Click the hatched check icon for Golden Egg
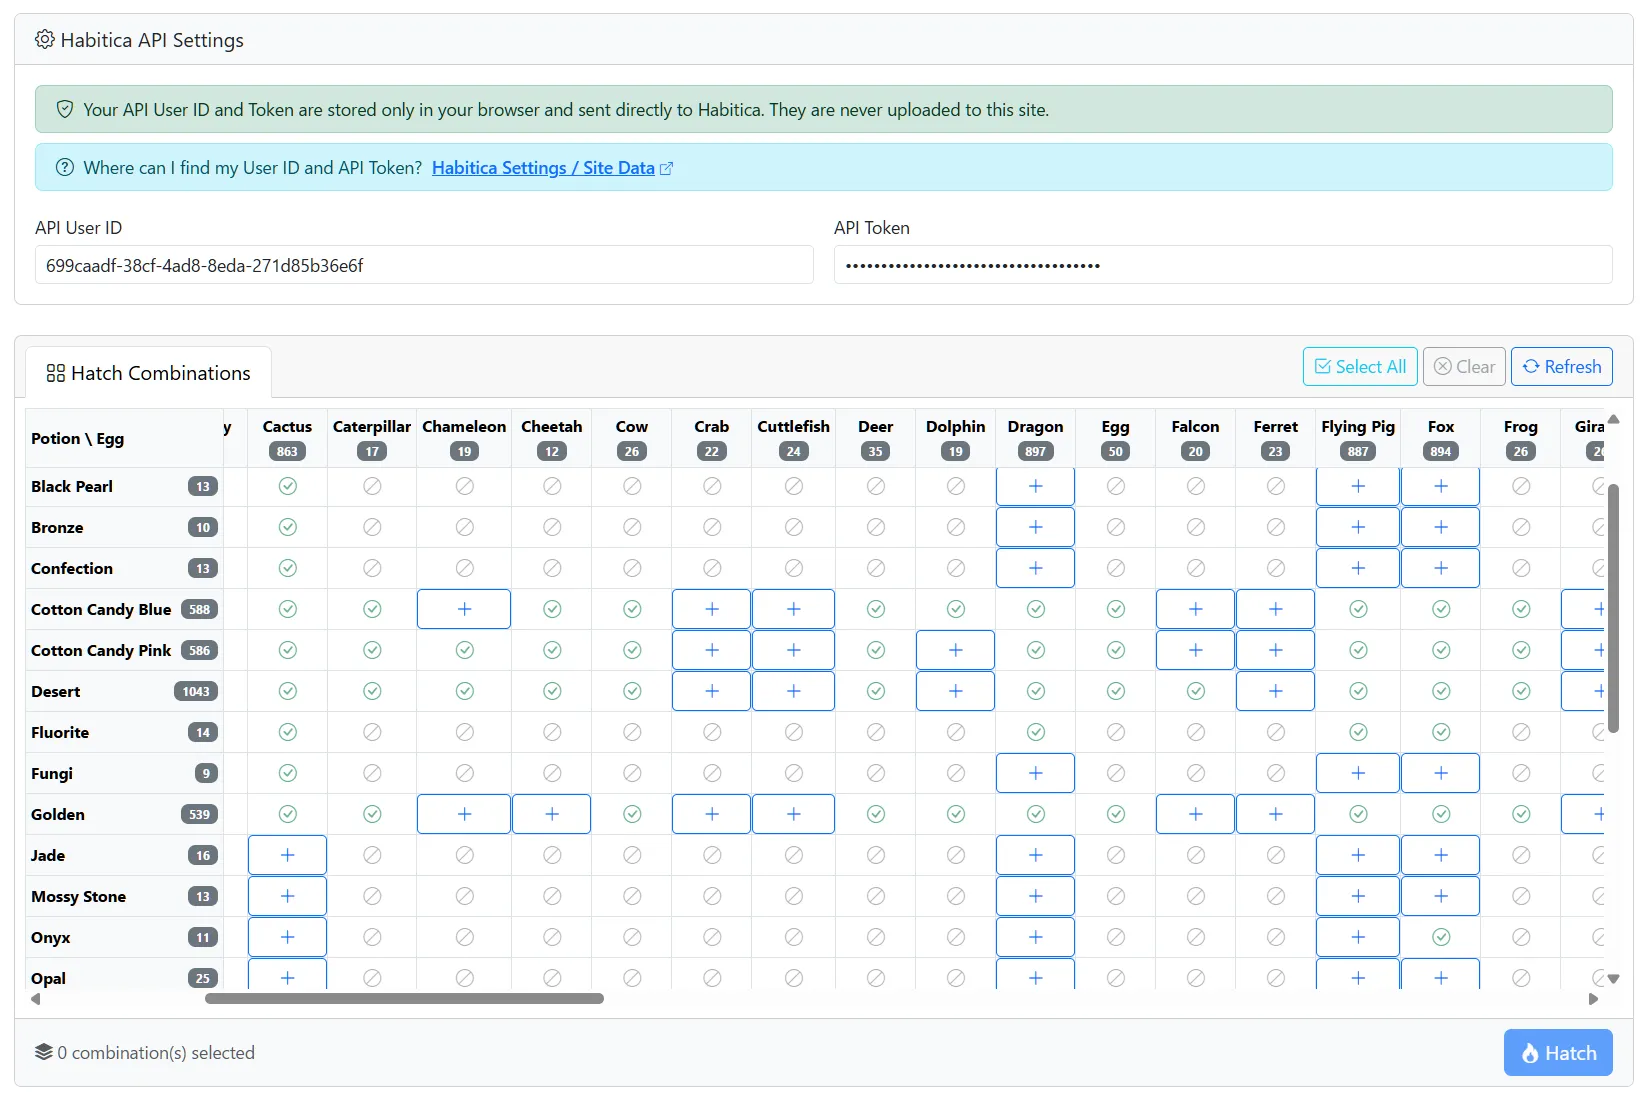The image size is (1647, 1101). tap(1116, 814)
